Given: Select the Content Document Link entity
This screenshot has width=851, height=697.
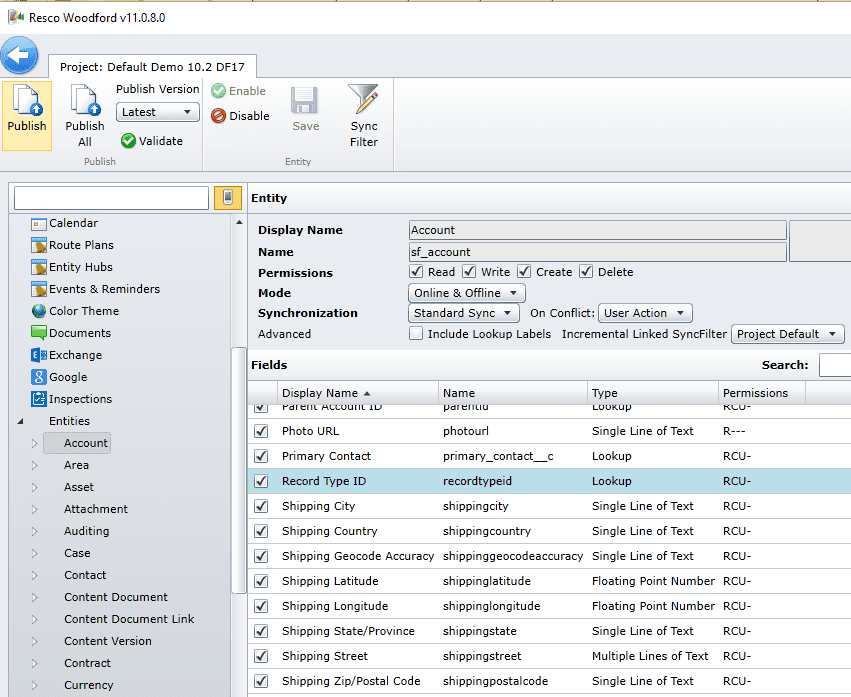Looking at the screenshot, I should [x=129, y=619].
